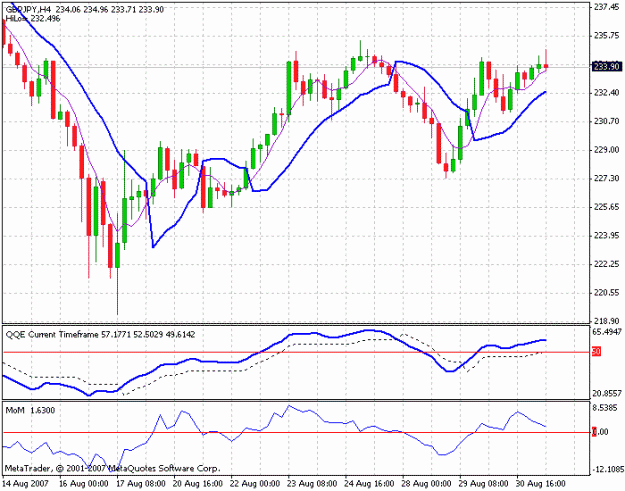Click the 225.65 price scale label

607,207
